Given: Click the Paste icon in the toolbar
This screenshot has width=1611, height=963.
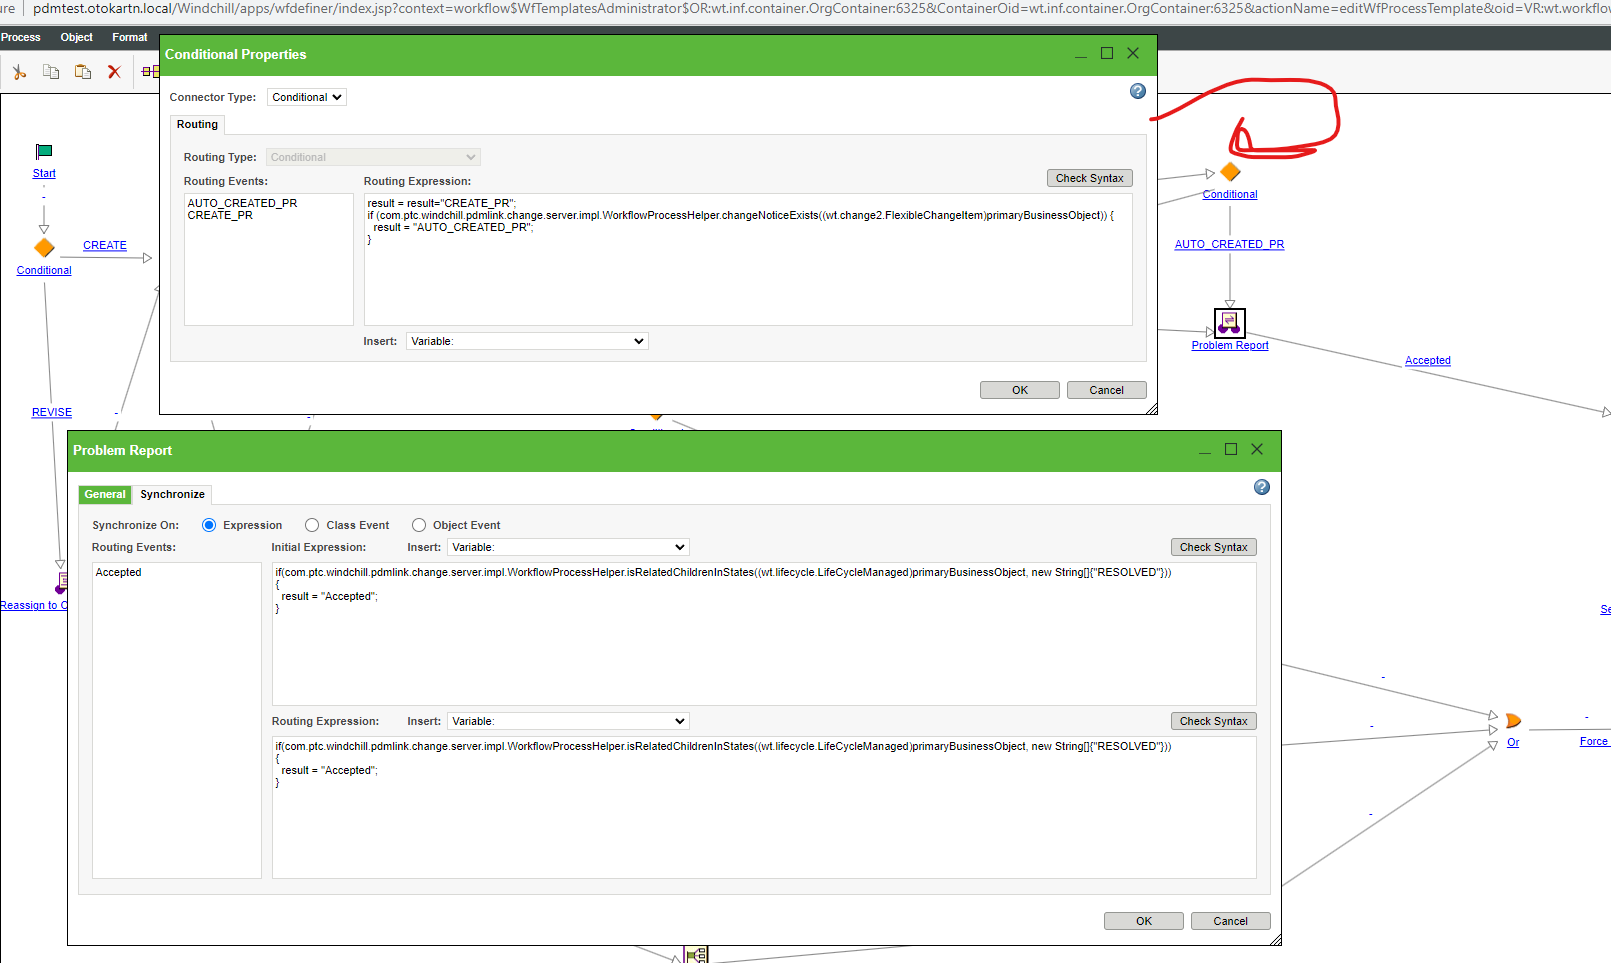Looking at the screenshot, I should tap(83, 71).
